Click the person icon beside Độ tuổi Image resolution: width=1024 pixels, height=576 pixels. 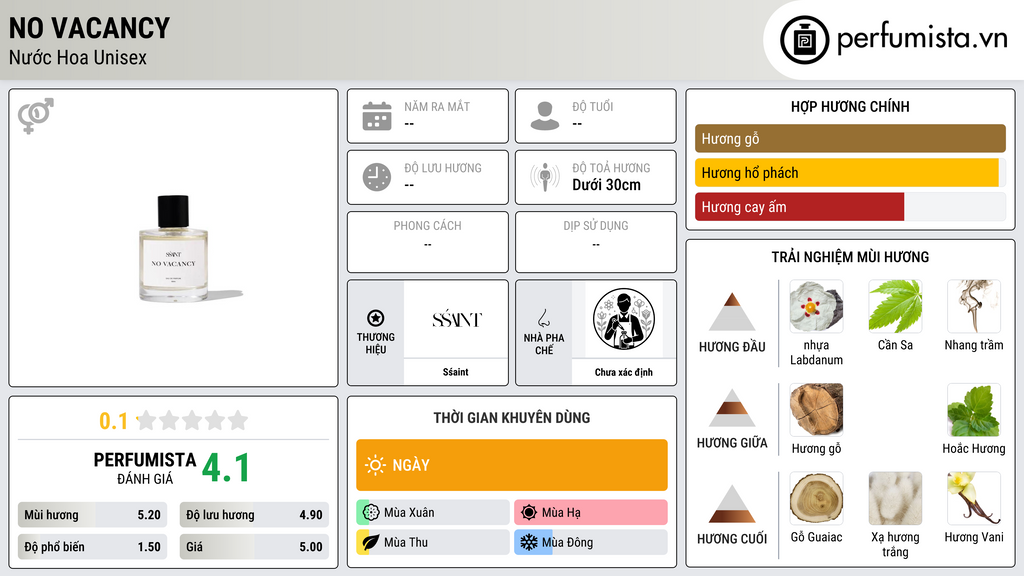point(545,116)
